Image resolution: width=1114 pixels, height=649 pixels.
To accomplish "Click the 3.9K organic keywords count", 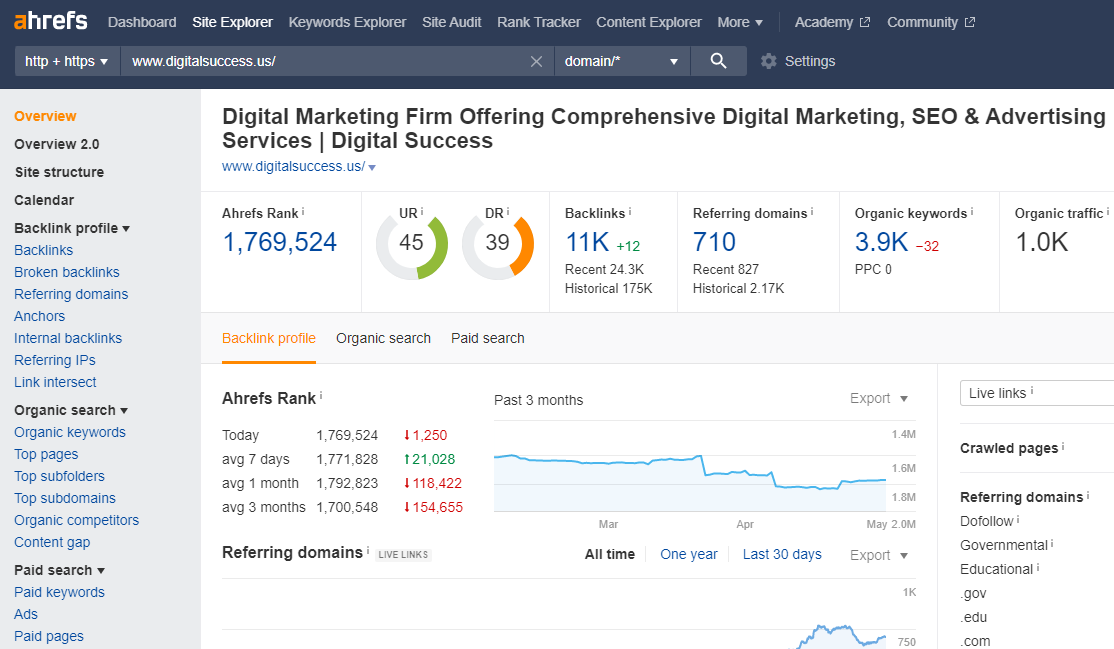I will click(x=881, y=242).
